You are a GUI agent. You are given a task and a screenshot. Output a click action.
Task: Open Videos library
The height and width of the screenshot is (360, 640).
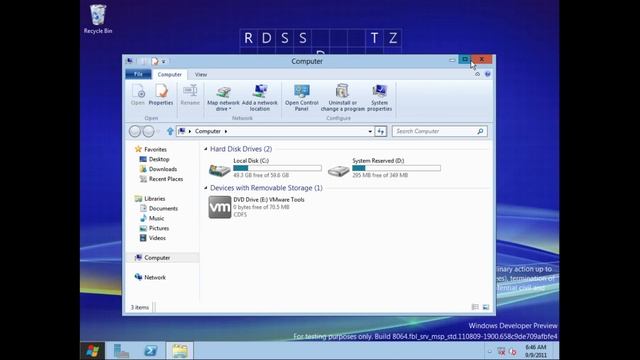click(x=152, y=238)
